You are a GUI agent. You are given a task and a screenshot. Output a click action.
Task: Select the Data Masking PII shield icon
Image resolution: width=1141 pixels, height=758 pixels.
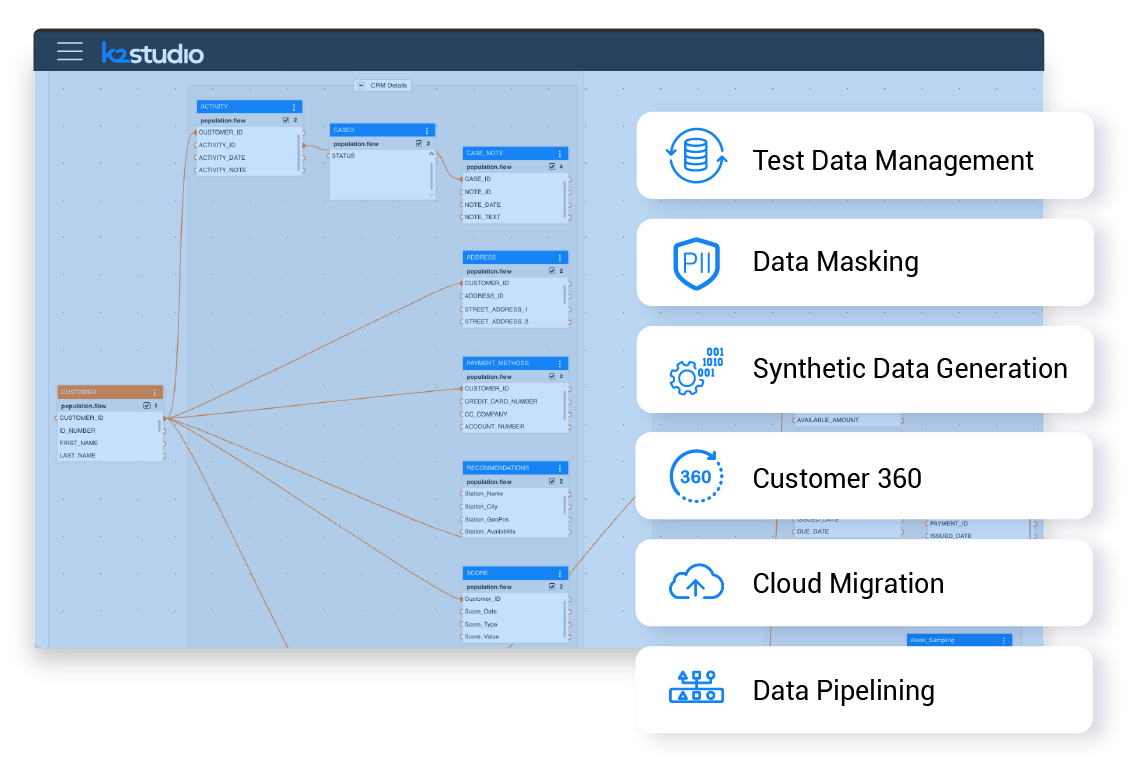coord(696,262)
